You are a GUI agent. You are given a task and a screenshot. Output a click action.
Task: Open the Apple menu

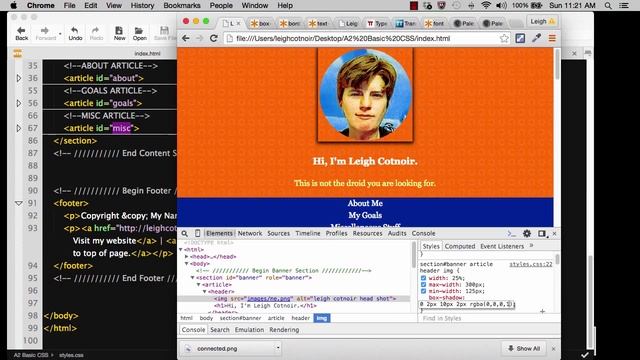pos(13,6)
